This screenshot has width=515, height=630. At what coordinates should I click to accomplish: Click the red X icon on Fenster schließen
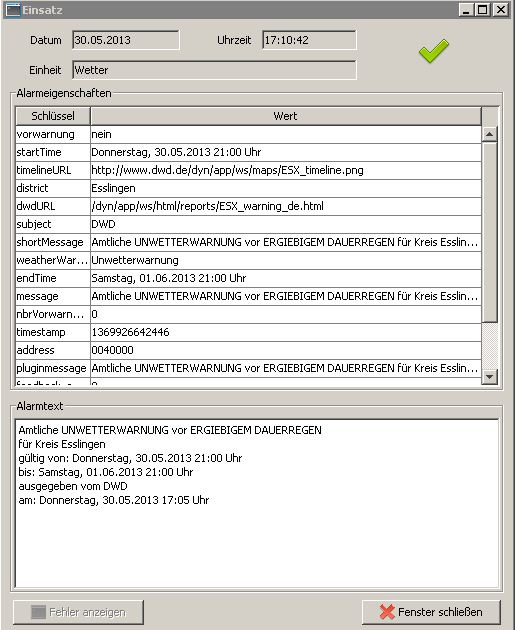pyautogui.click(x=387, y=612)
